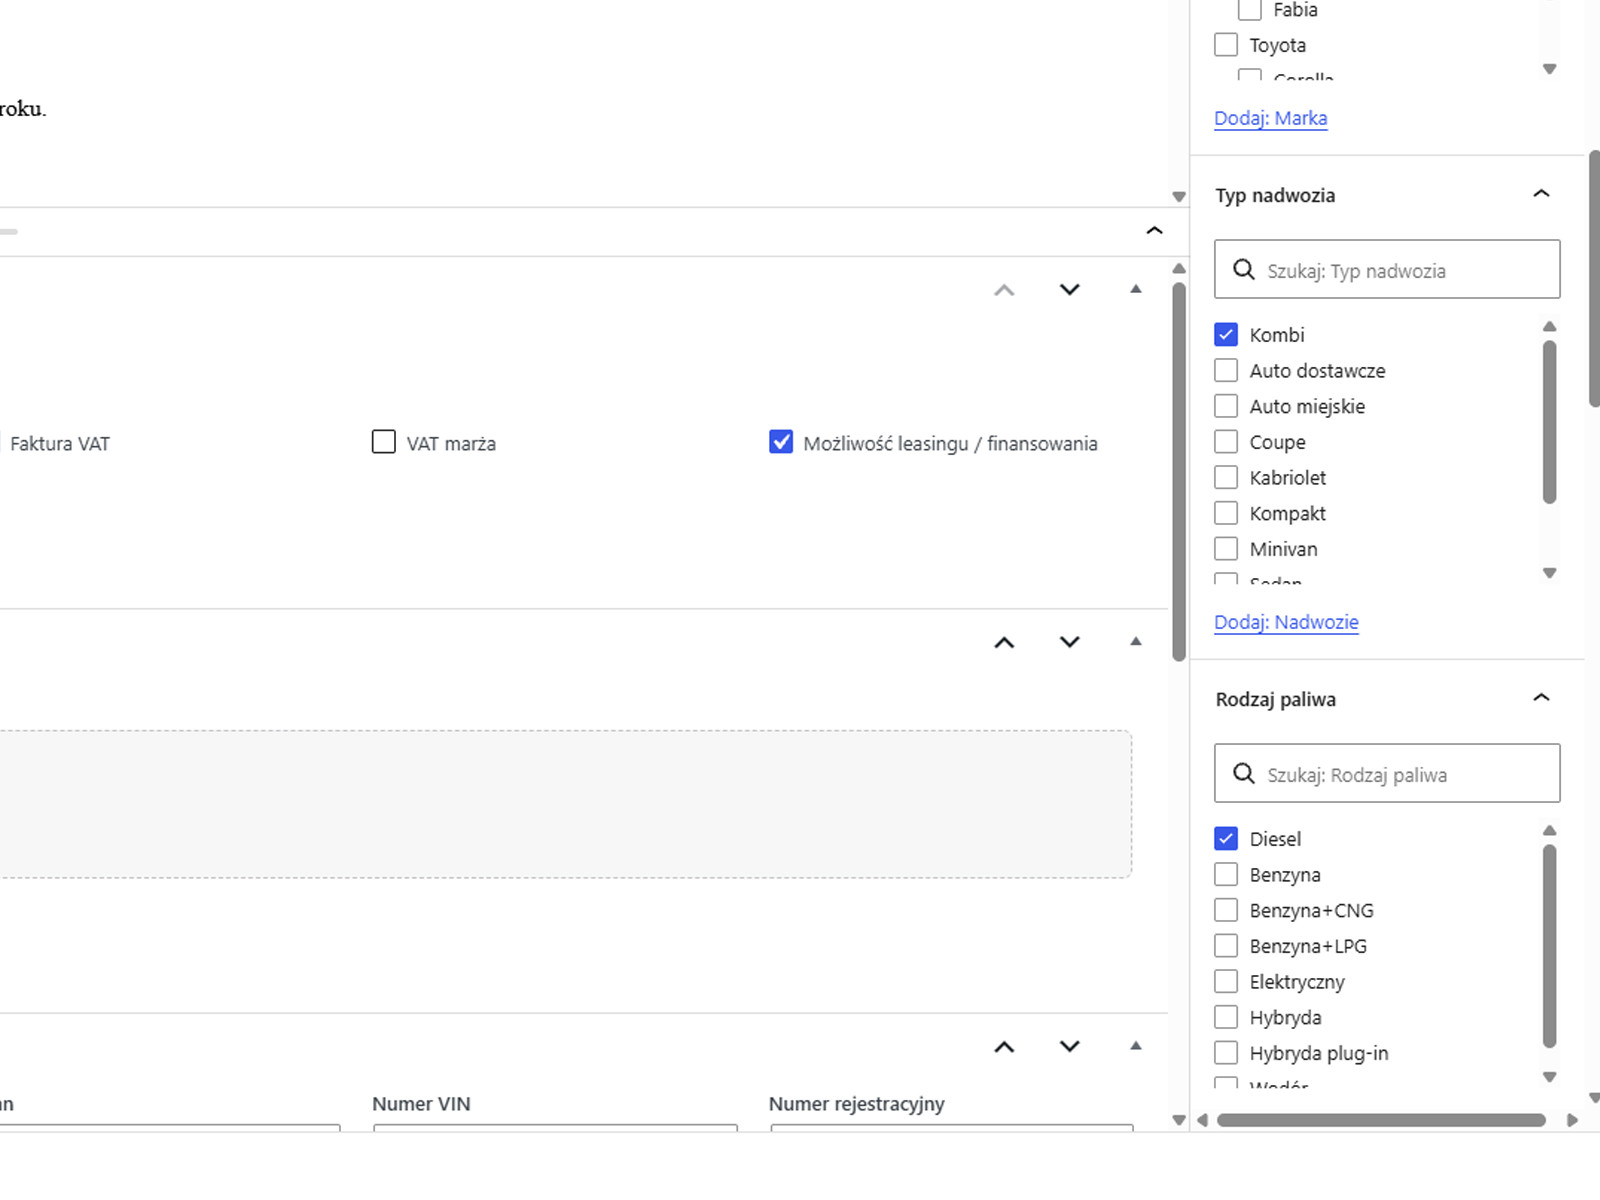This screenshot has width=1600, height=1200.
Task: Focus the Szukaj: Typ nadwozia search field
Action: pos(1387,269)
